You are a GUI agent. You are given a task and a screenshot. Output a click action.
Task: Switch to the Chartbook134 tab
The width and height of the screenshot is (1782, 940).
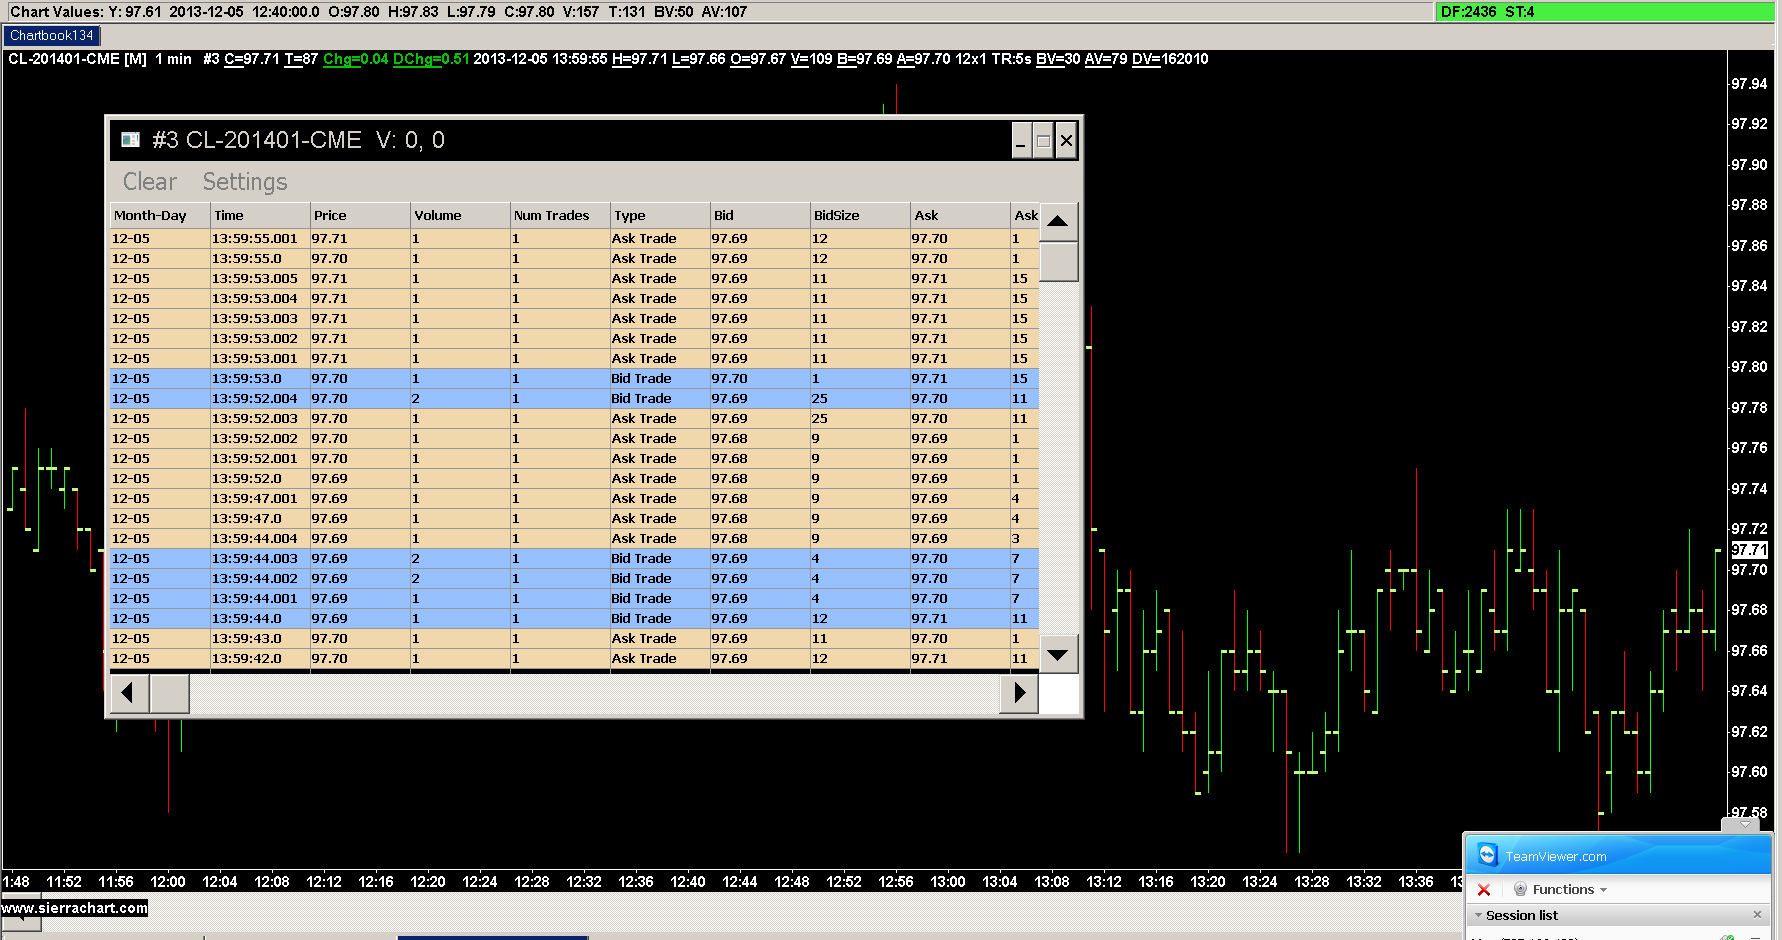(x=52, y=36)
